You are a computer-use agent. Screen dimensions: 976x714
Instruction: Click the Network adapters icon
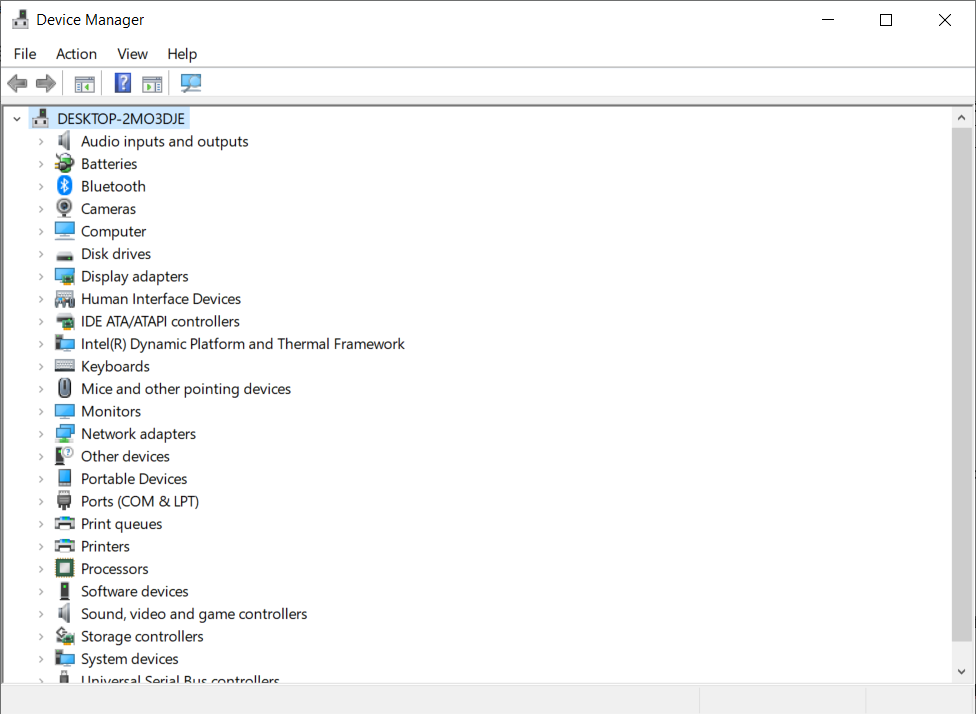click(x=65, y=434)
